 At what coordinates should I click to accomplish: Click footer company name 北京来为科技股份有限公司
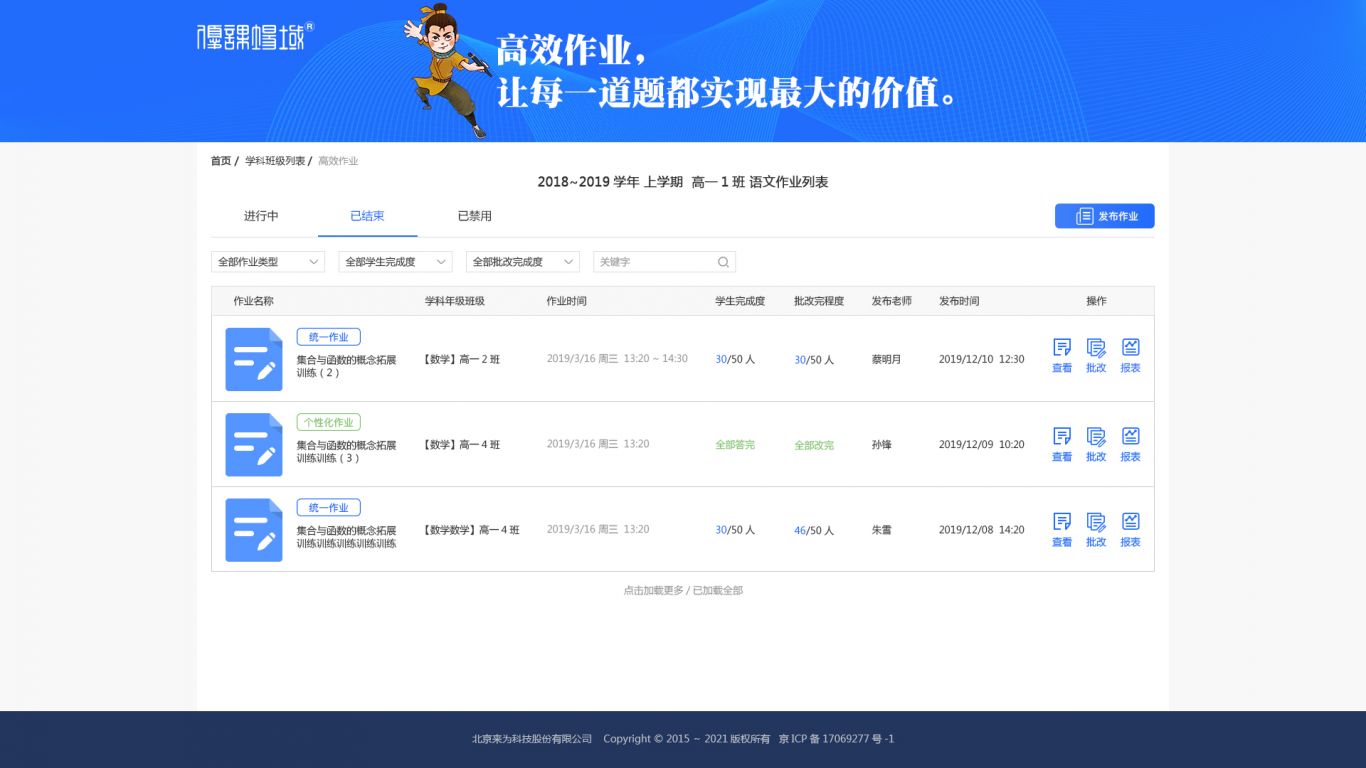pos(532,739)
